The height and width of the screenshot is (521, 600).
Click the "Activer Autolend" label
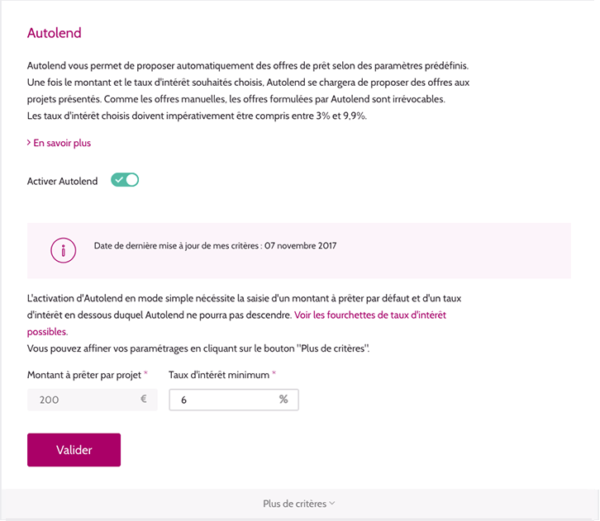tap(62, 180)
